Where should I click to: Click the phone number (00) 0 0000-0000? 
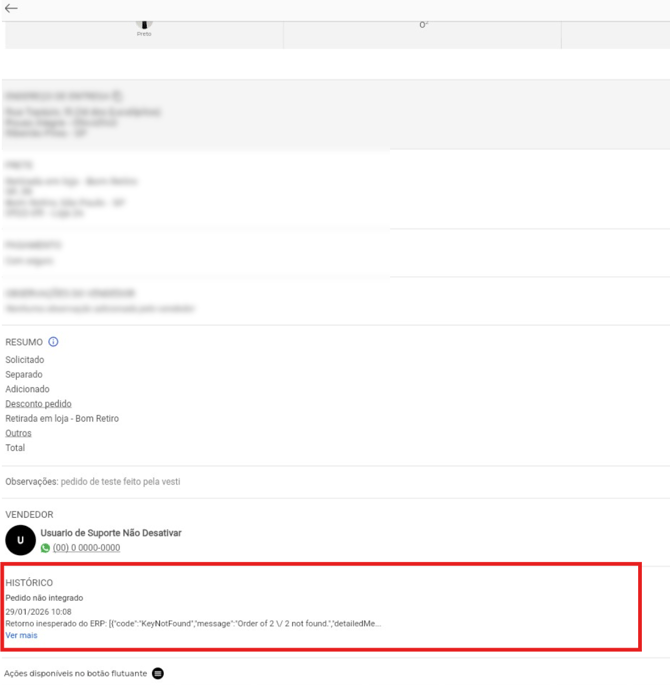coord(86,548)
